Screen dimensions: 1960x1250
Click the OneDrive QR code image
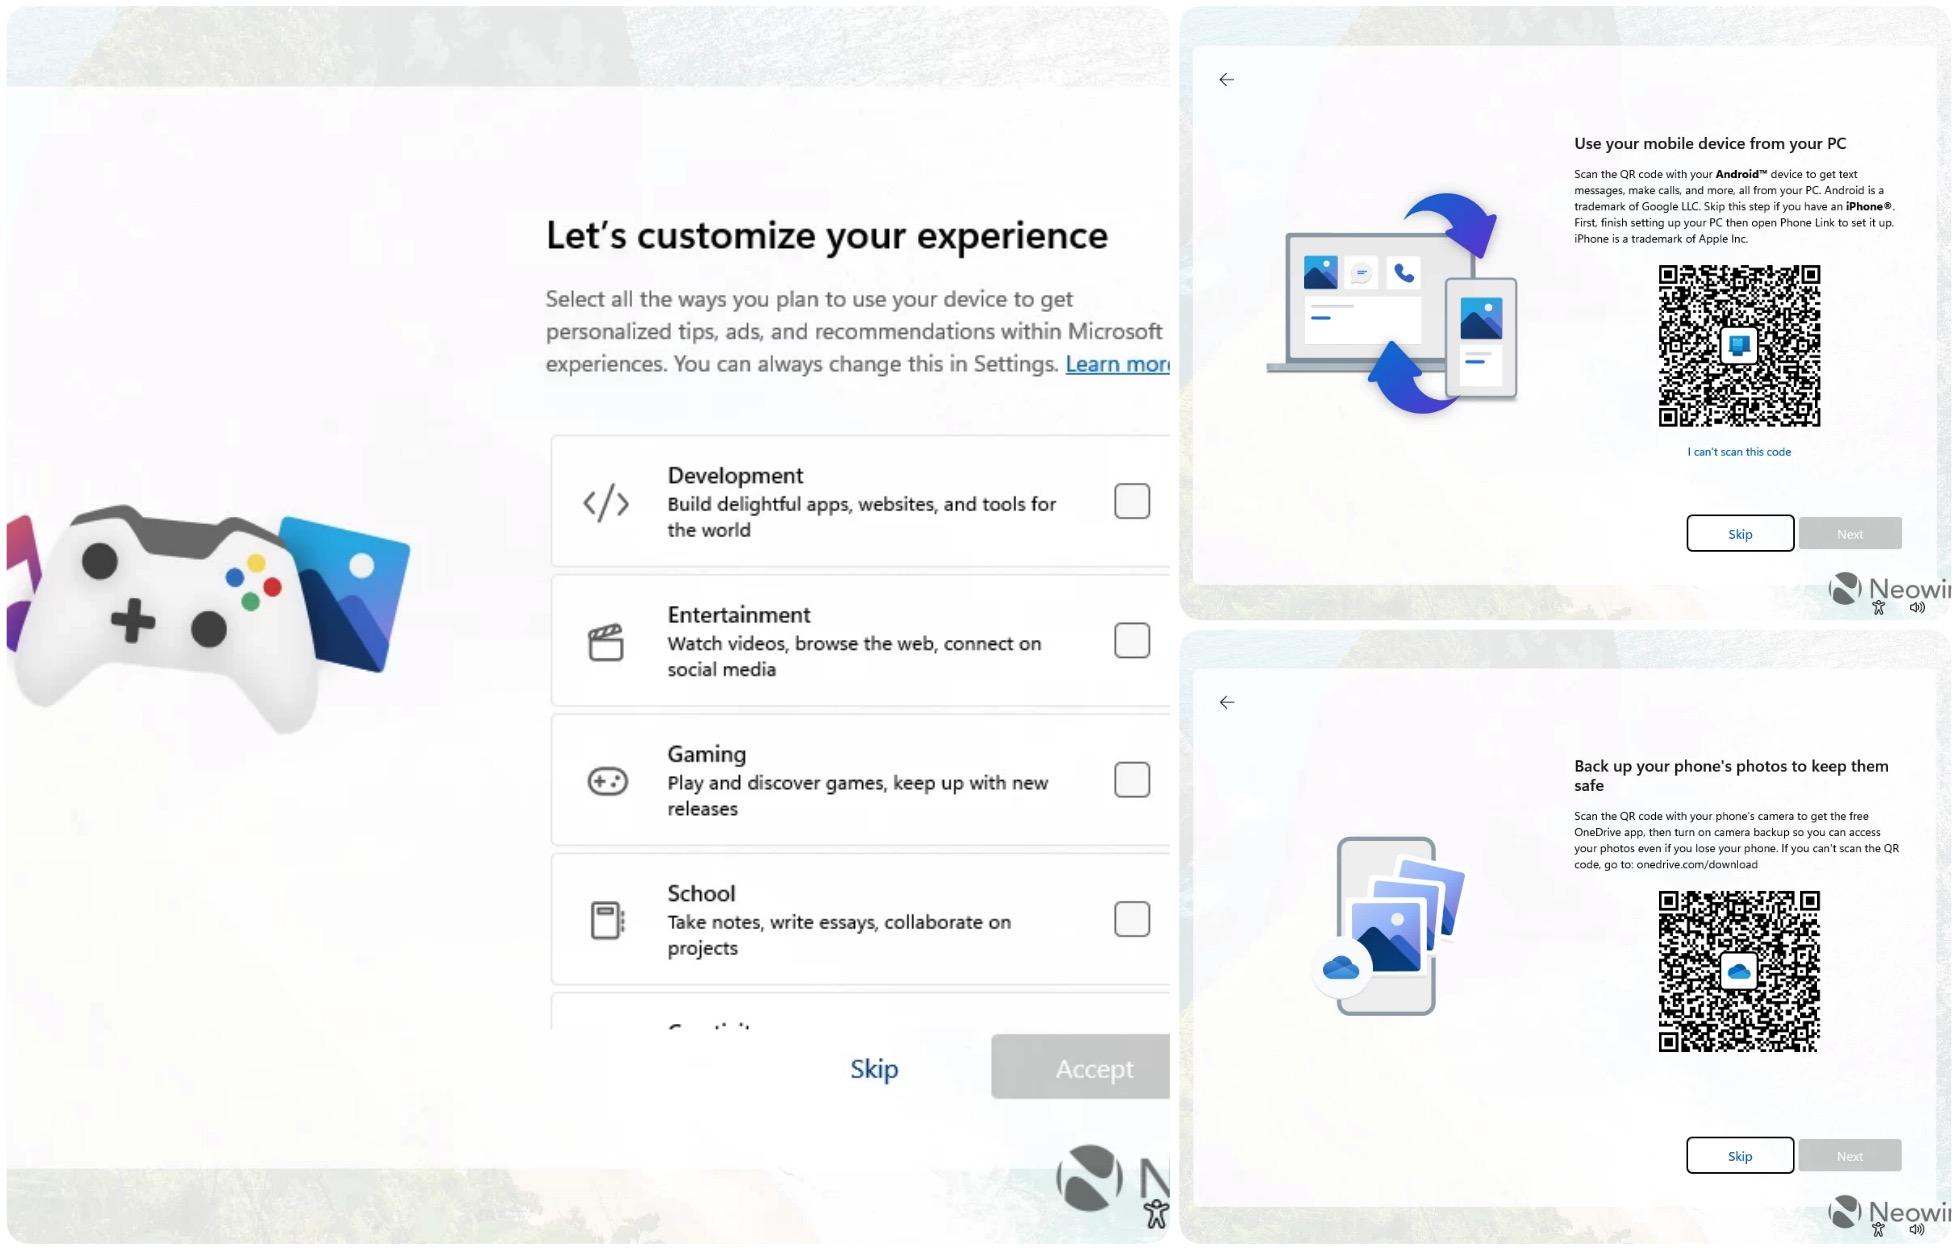point(1739,971)
